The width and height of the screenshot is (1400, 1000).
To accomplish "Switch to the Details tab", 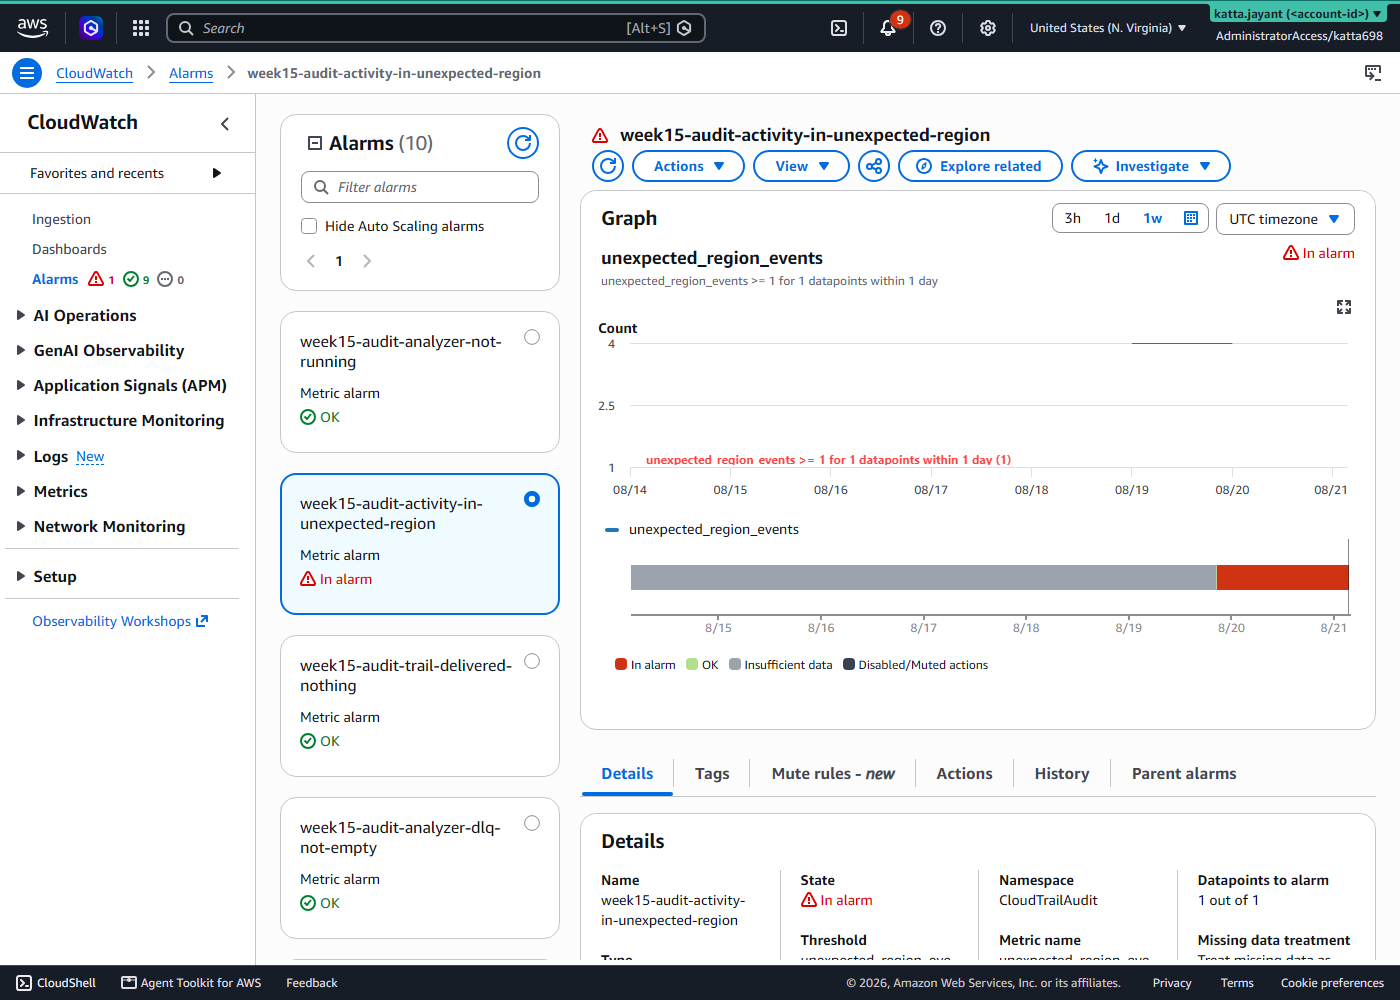I will click(627, 774).
